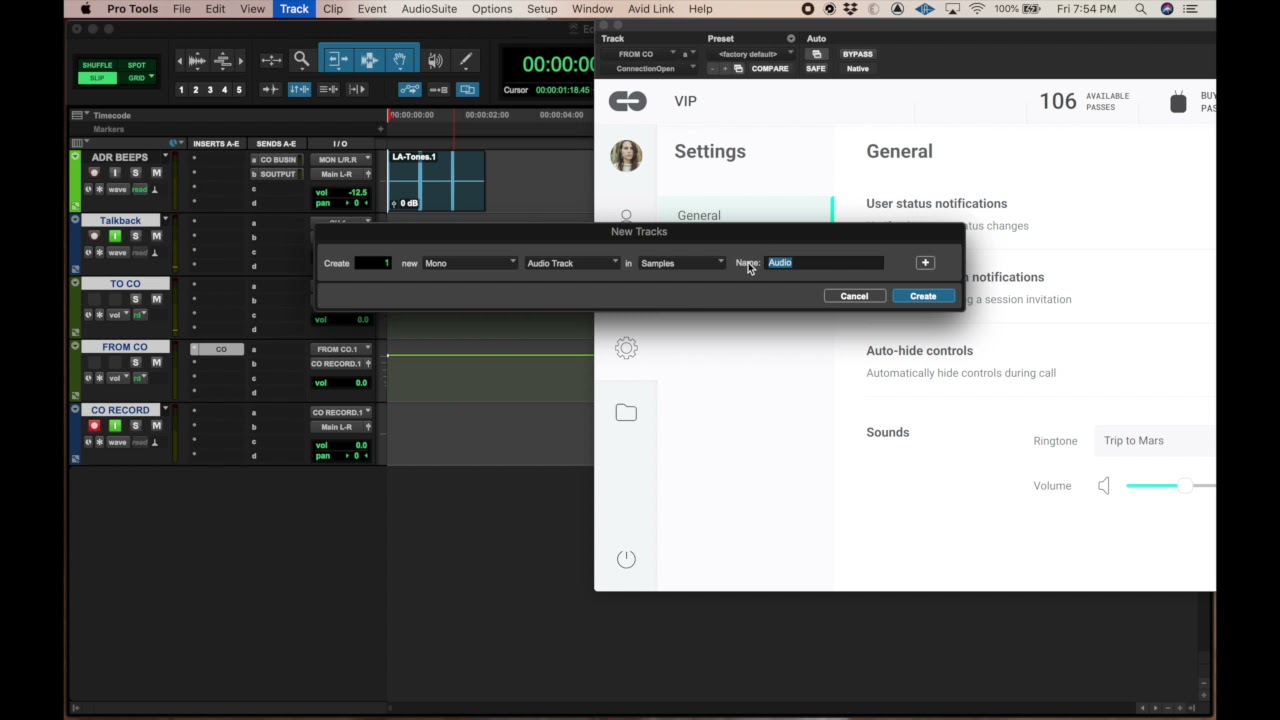Recall zoom preset 1

(181, 90)
